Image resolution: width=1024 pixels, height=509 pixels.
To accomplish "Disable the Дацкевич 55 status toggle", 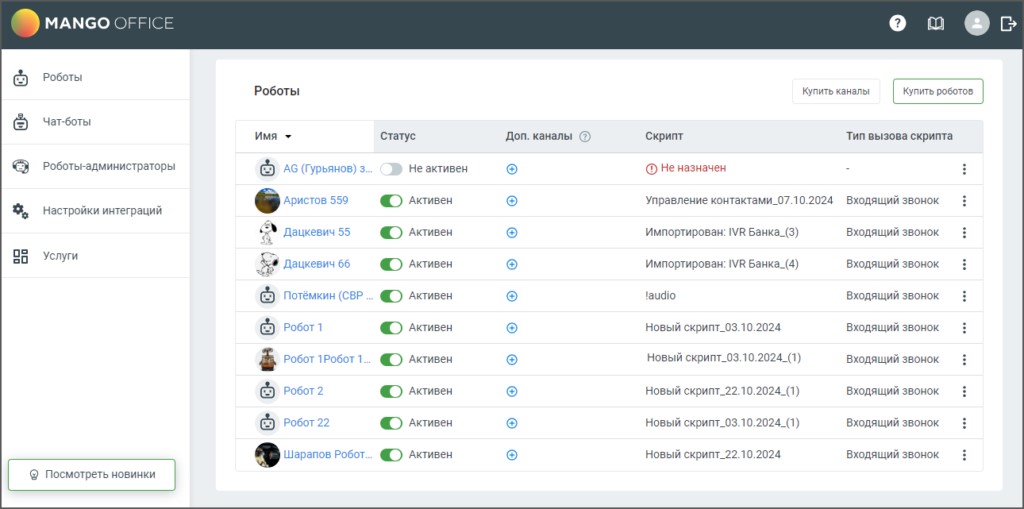I will pyautogui.click(x=391, y=233).
